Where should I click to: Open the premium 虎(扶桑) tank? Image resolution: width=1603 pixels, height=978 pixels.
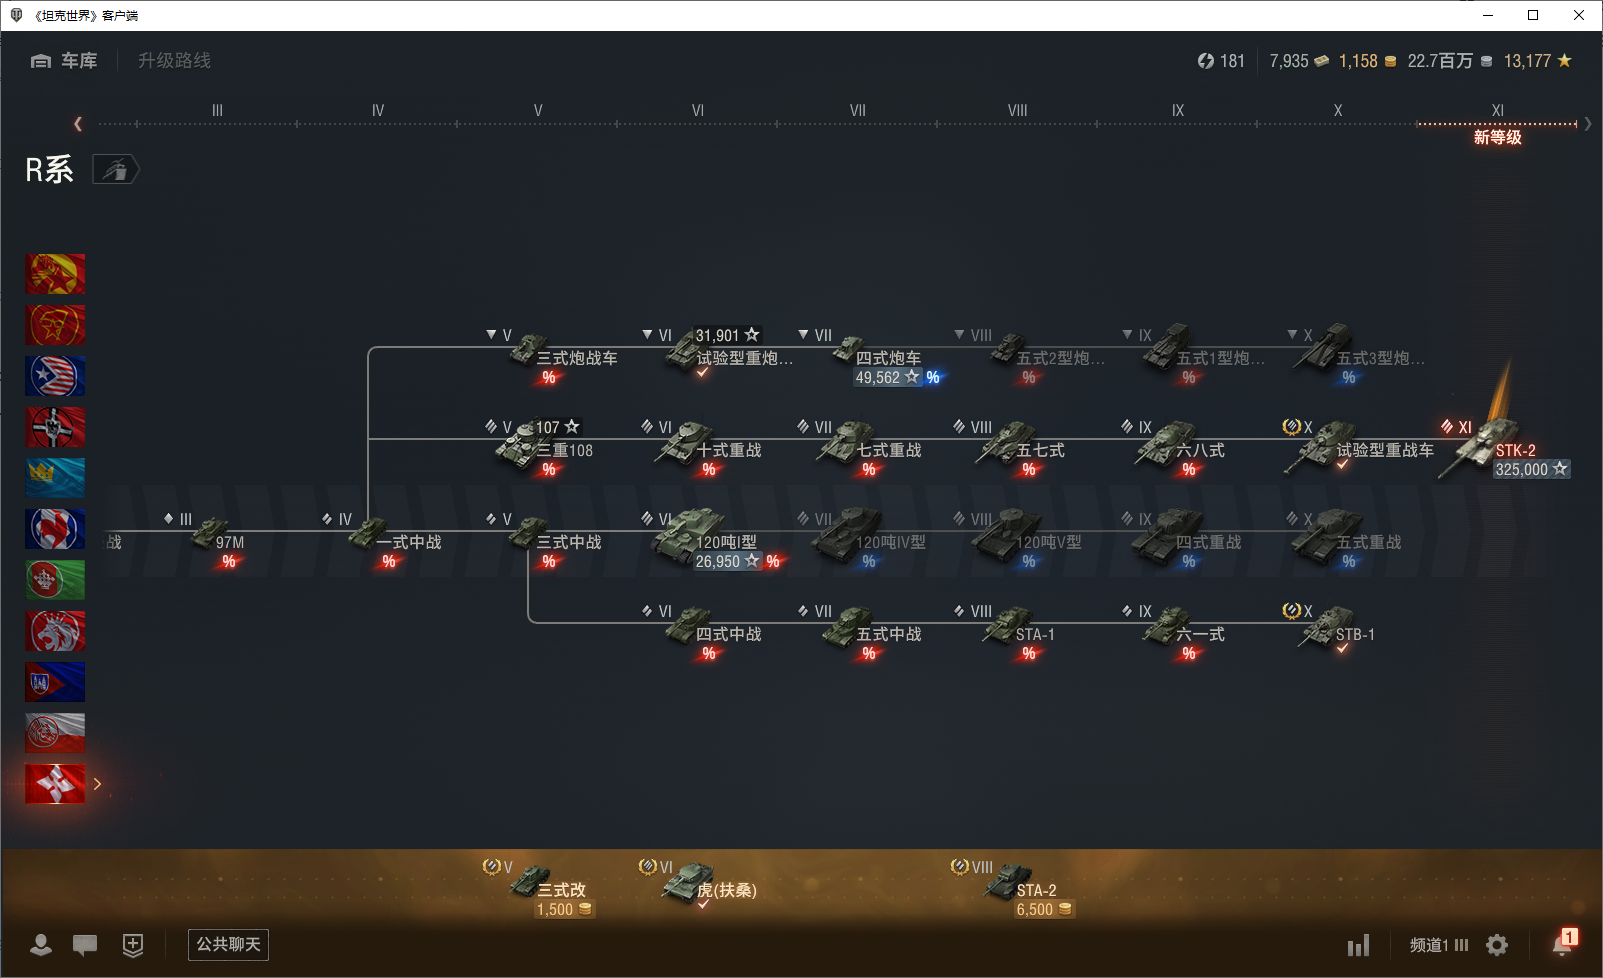click(x=699, y=886)
